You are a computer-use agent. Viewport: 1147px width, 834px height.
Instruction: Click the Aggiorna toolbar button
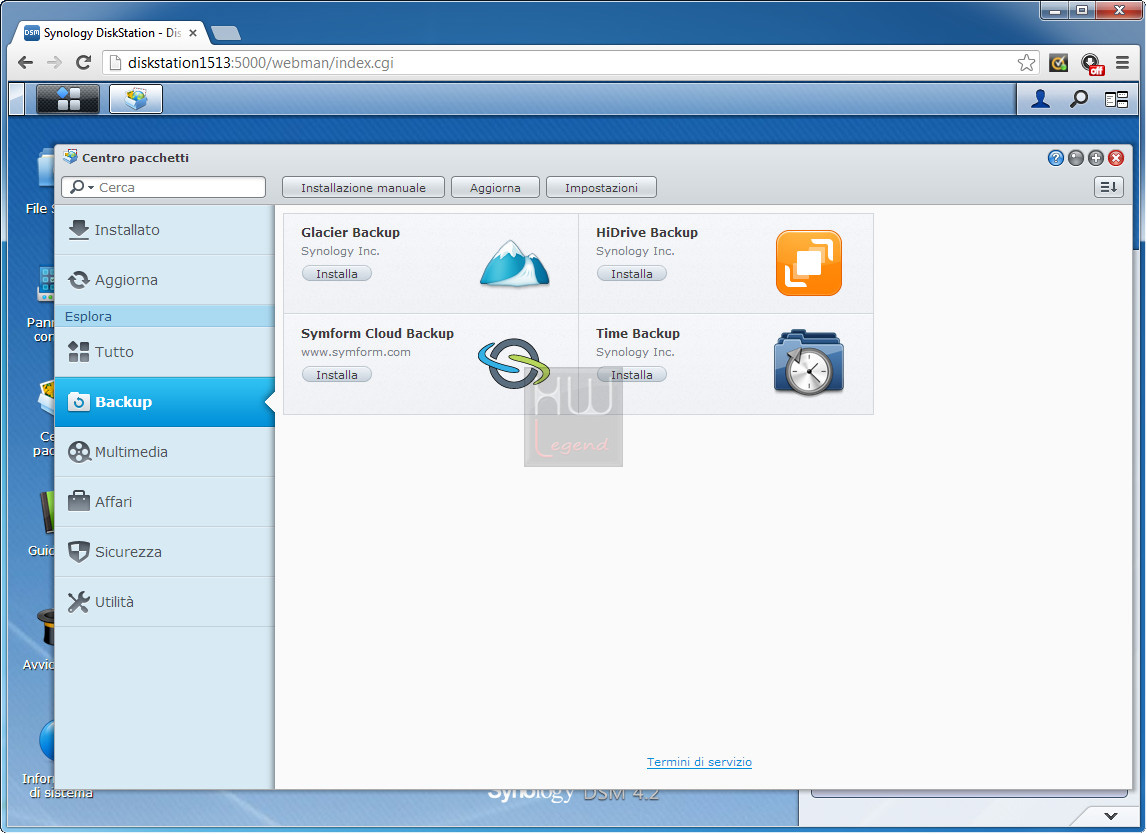tap(495, 187)
